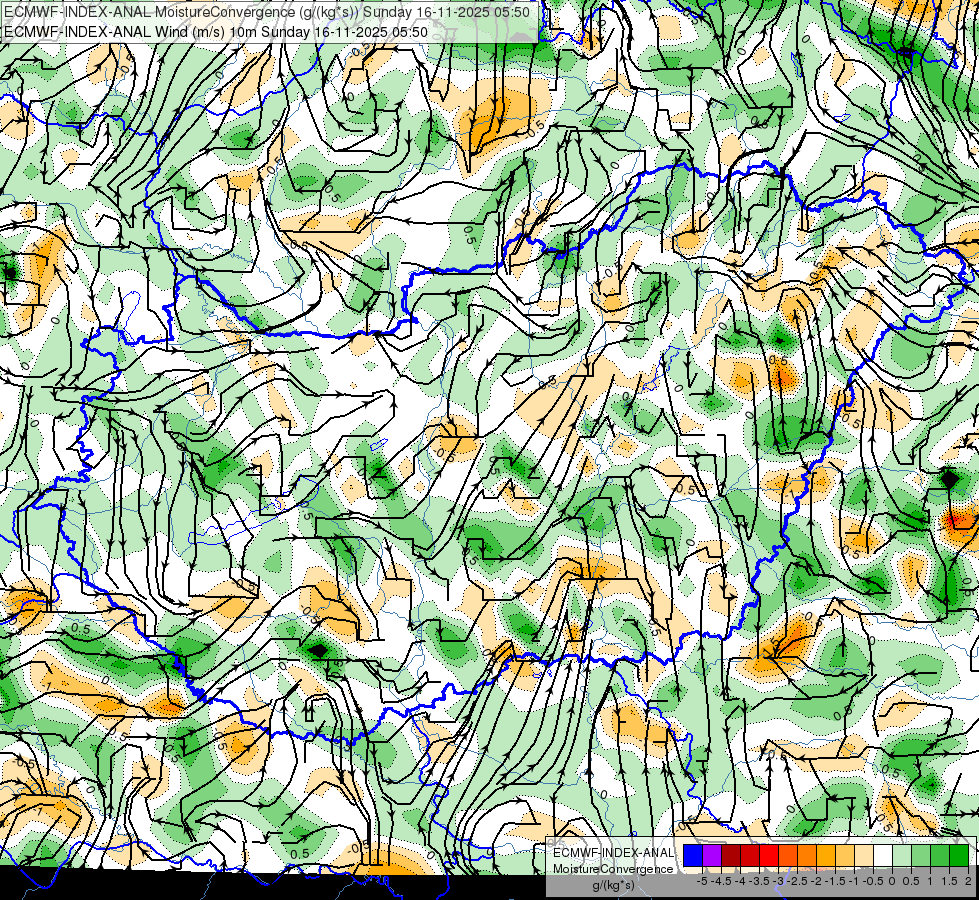Click the legend tick label -4.5
Screen dimensions: 979x900
pos(722,881)
